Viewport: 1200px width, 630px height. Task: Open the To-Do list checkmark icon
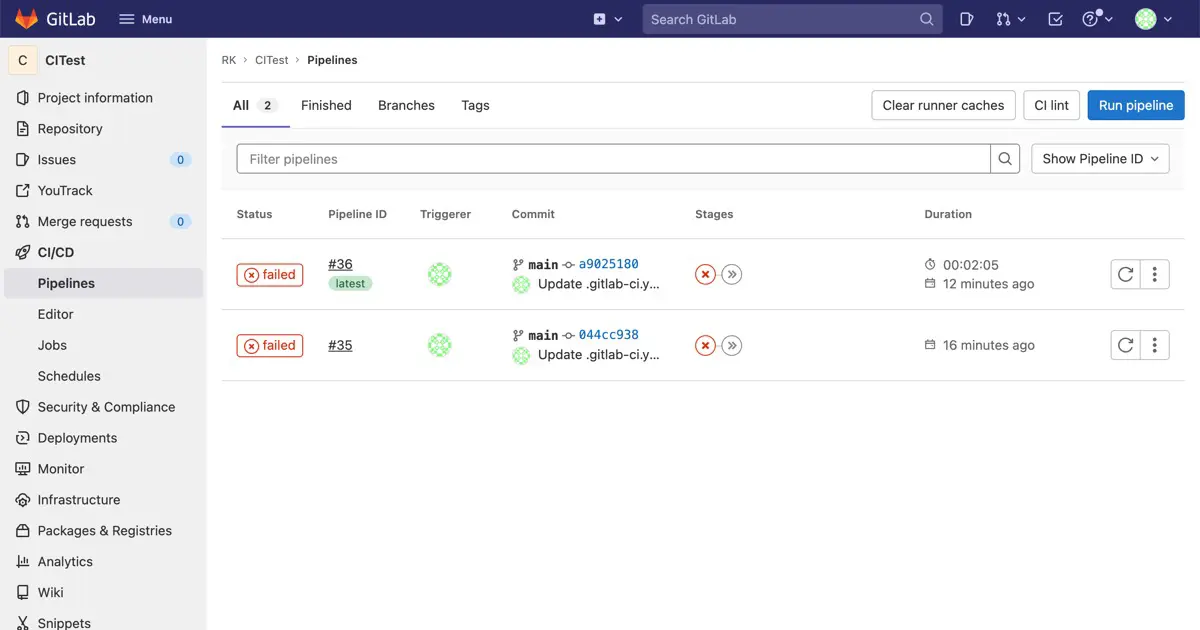(1055, 19)
